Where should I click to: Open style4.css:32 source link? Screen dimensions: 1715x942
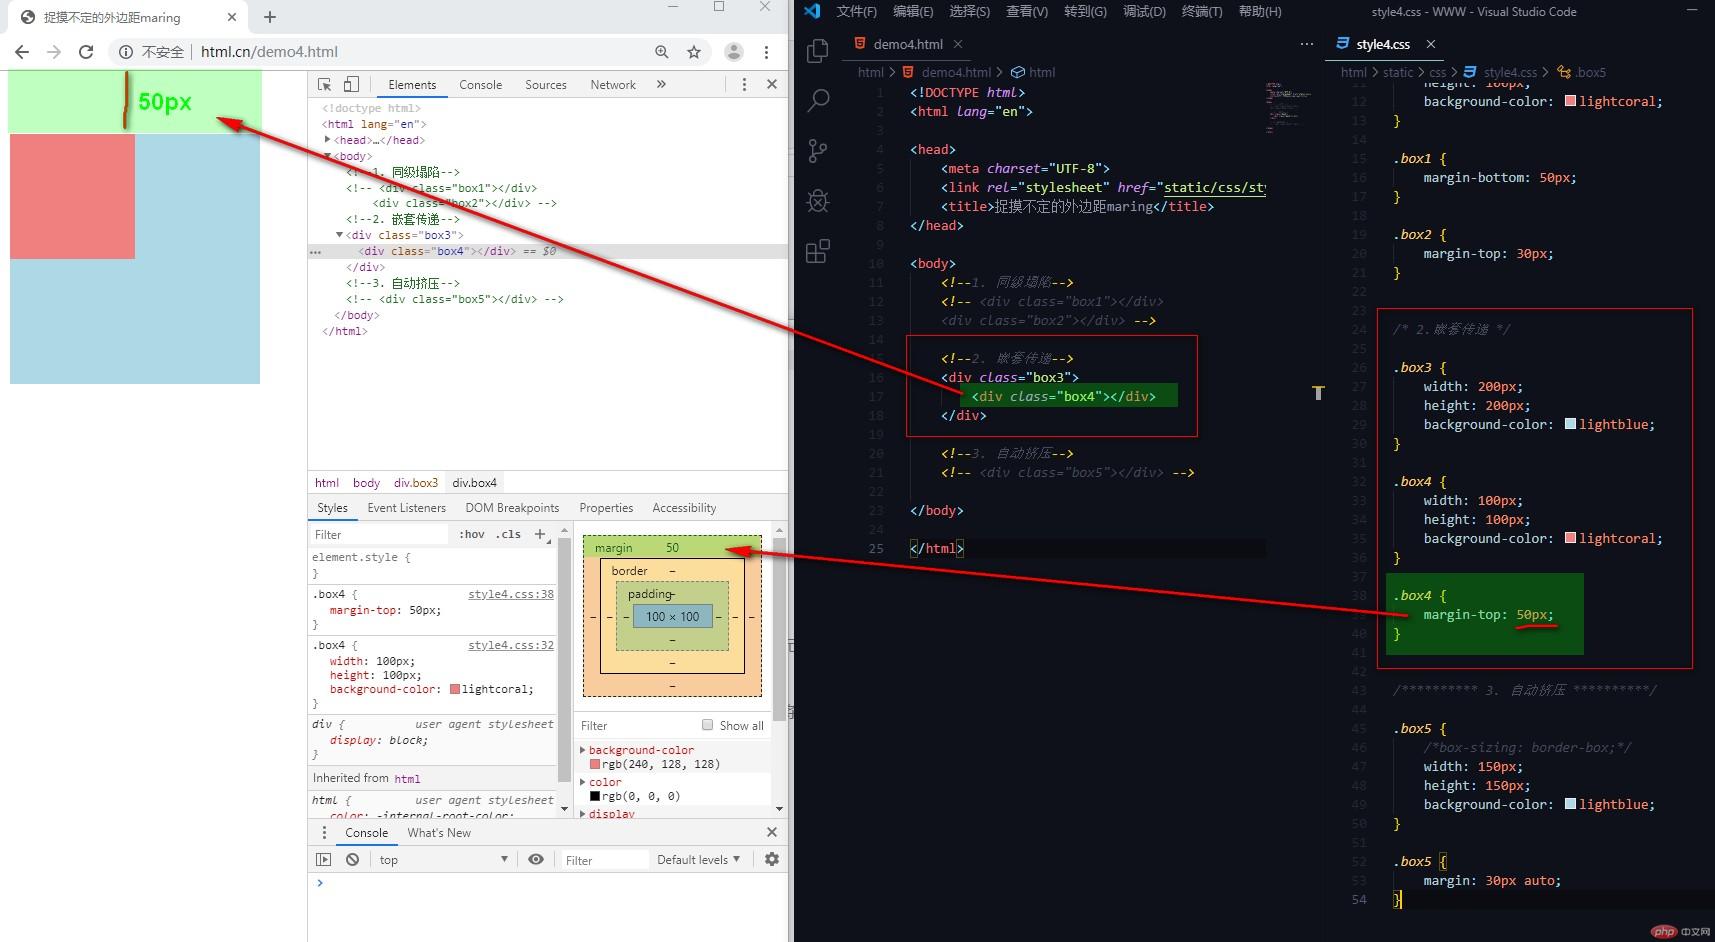point(511,645)
